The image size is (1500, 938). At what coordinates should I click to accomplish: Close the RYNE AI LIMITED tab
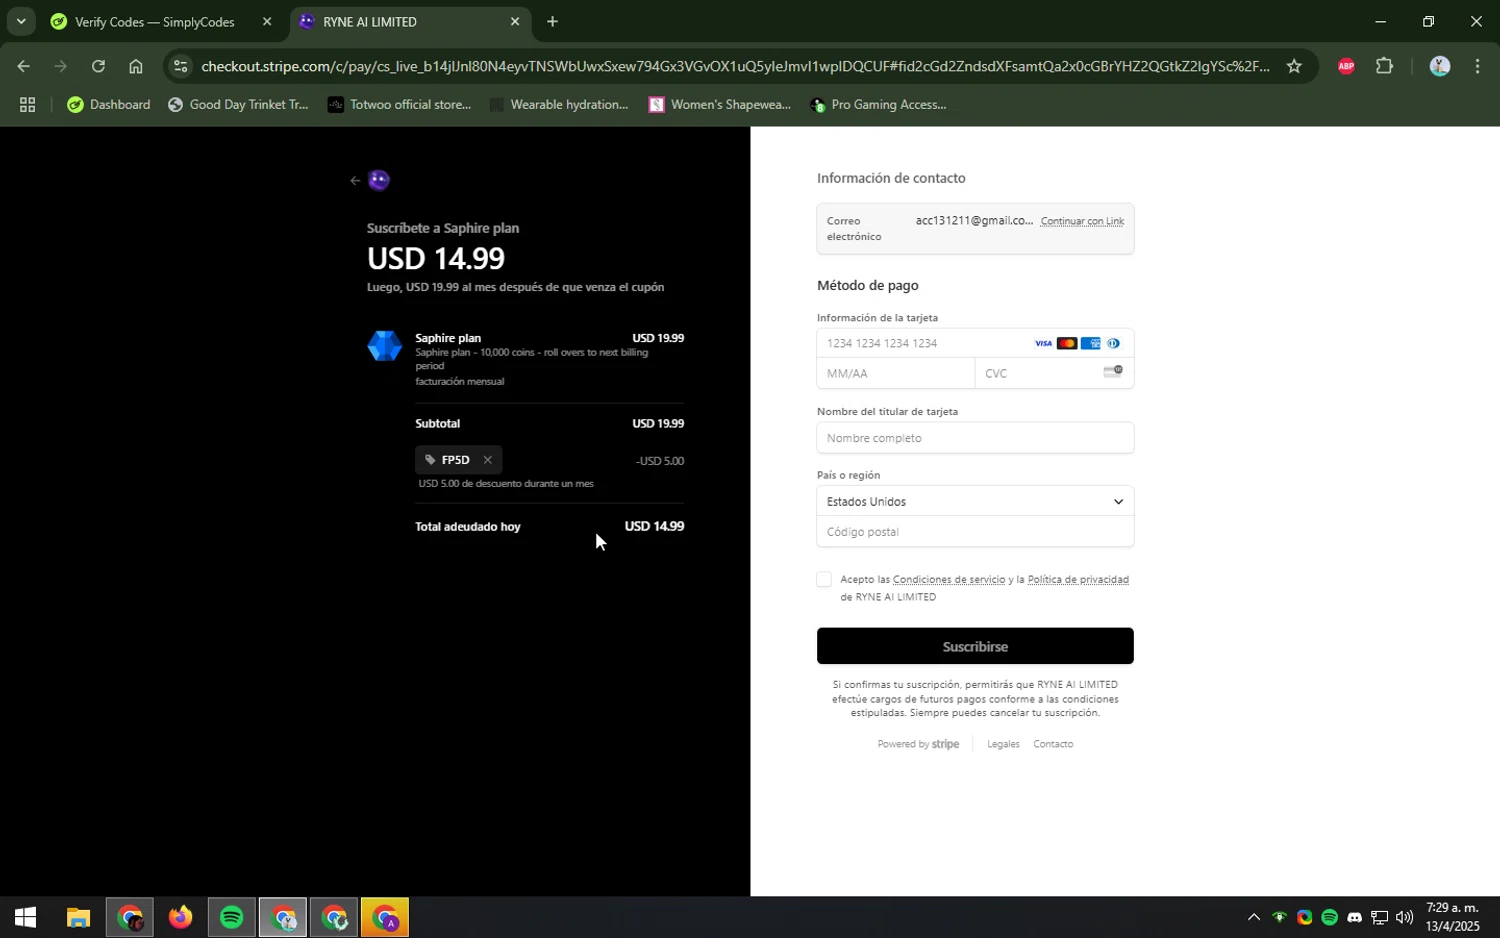[x=515, y=22]
